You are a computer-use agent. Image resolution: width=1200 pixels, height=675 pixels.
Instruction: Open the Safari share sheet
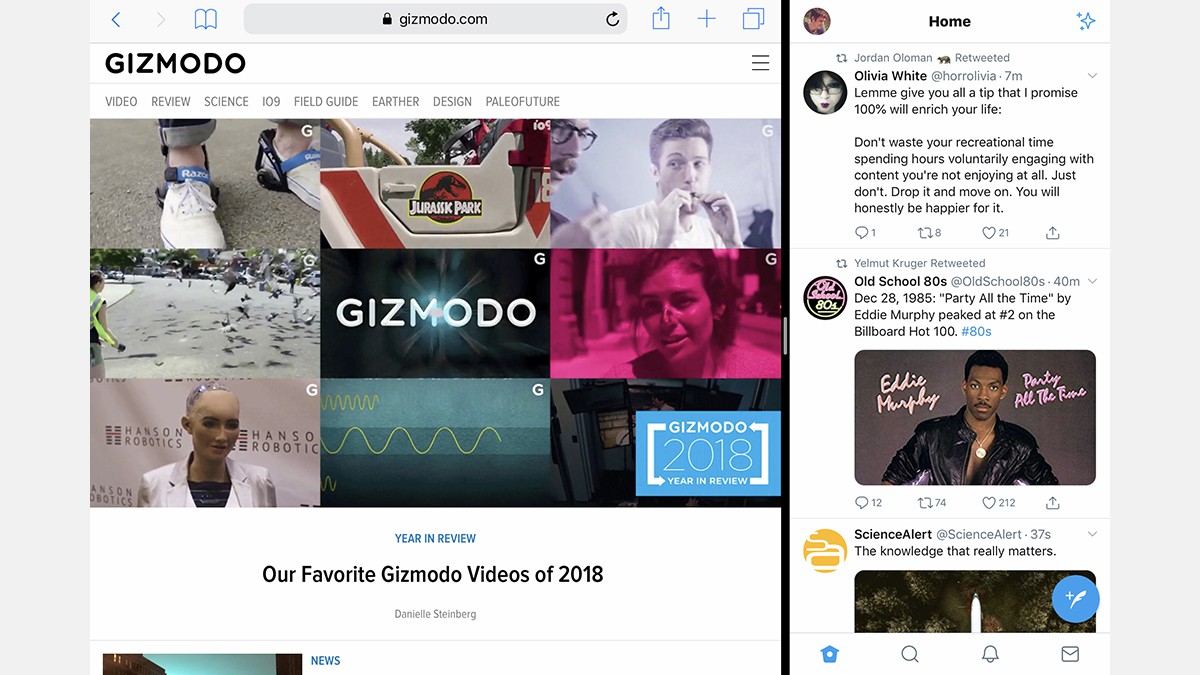tap(661, 19)
